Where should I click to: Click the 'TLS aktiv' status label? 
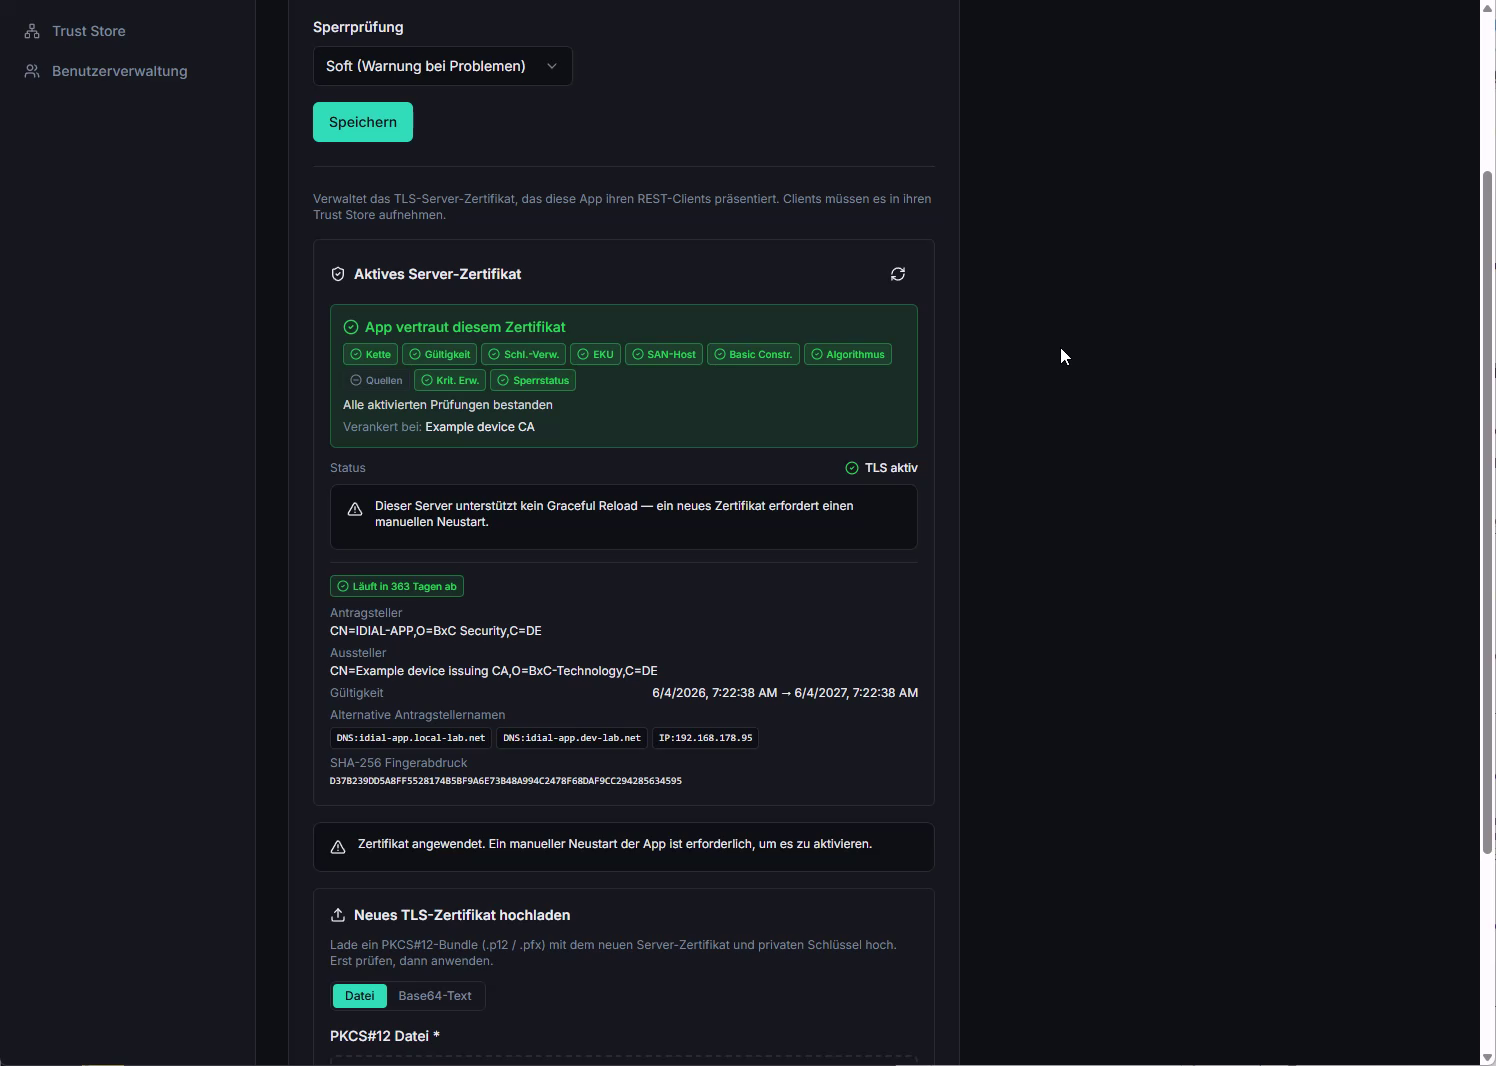click(x=891, y=468)
